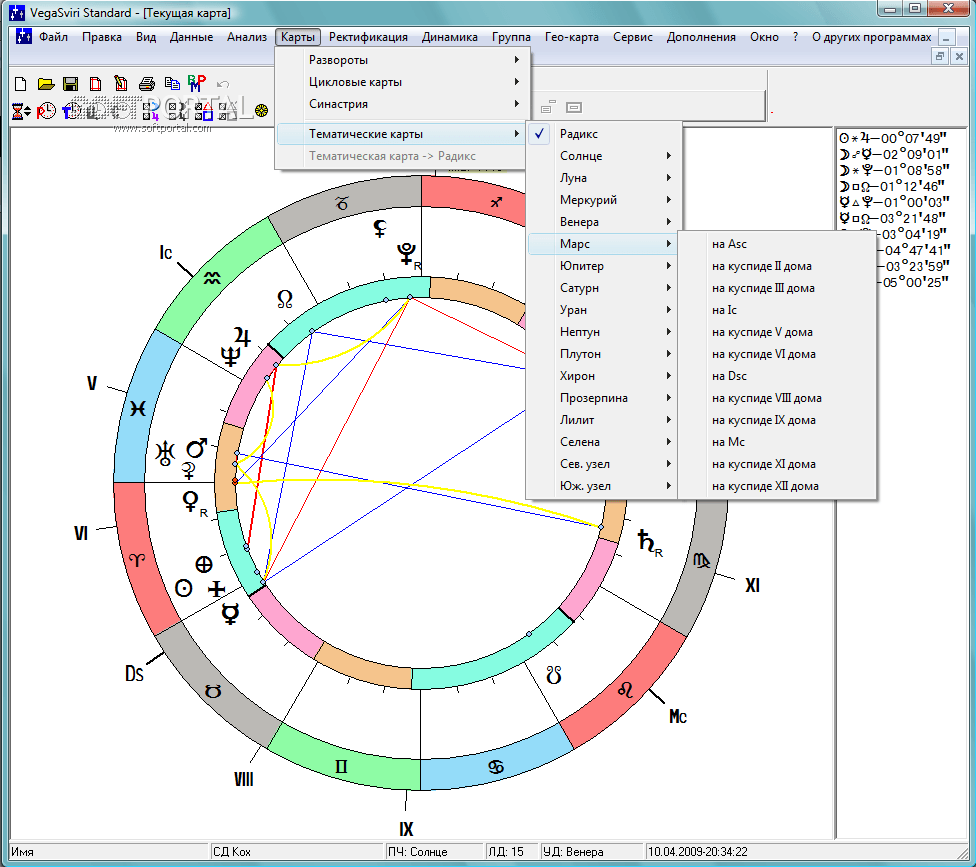Open the Правка menu
This screenshot has height=867, width=976.
101,37
